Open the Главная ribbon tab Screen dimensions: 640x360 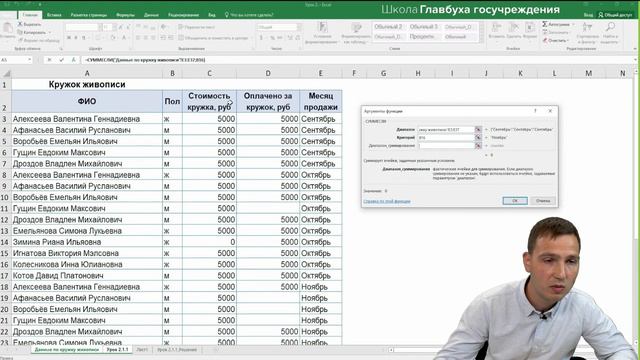coord(30,15)
